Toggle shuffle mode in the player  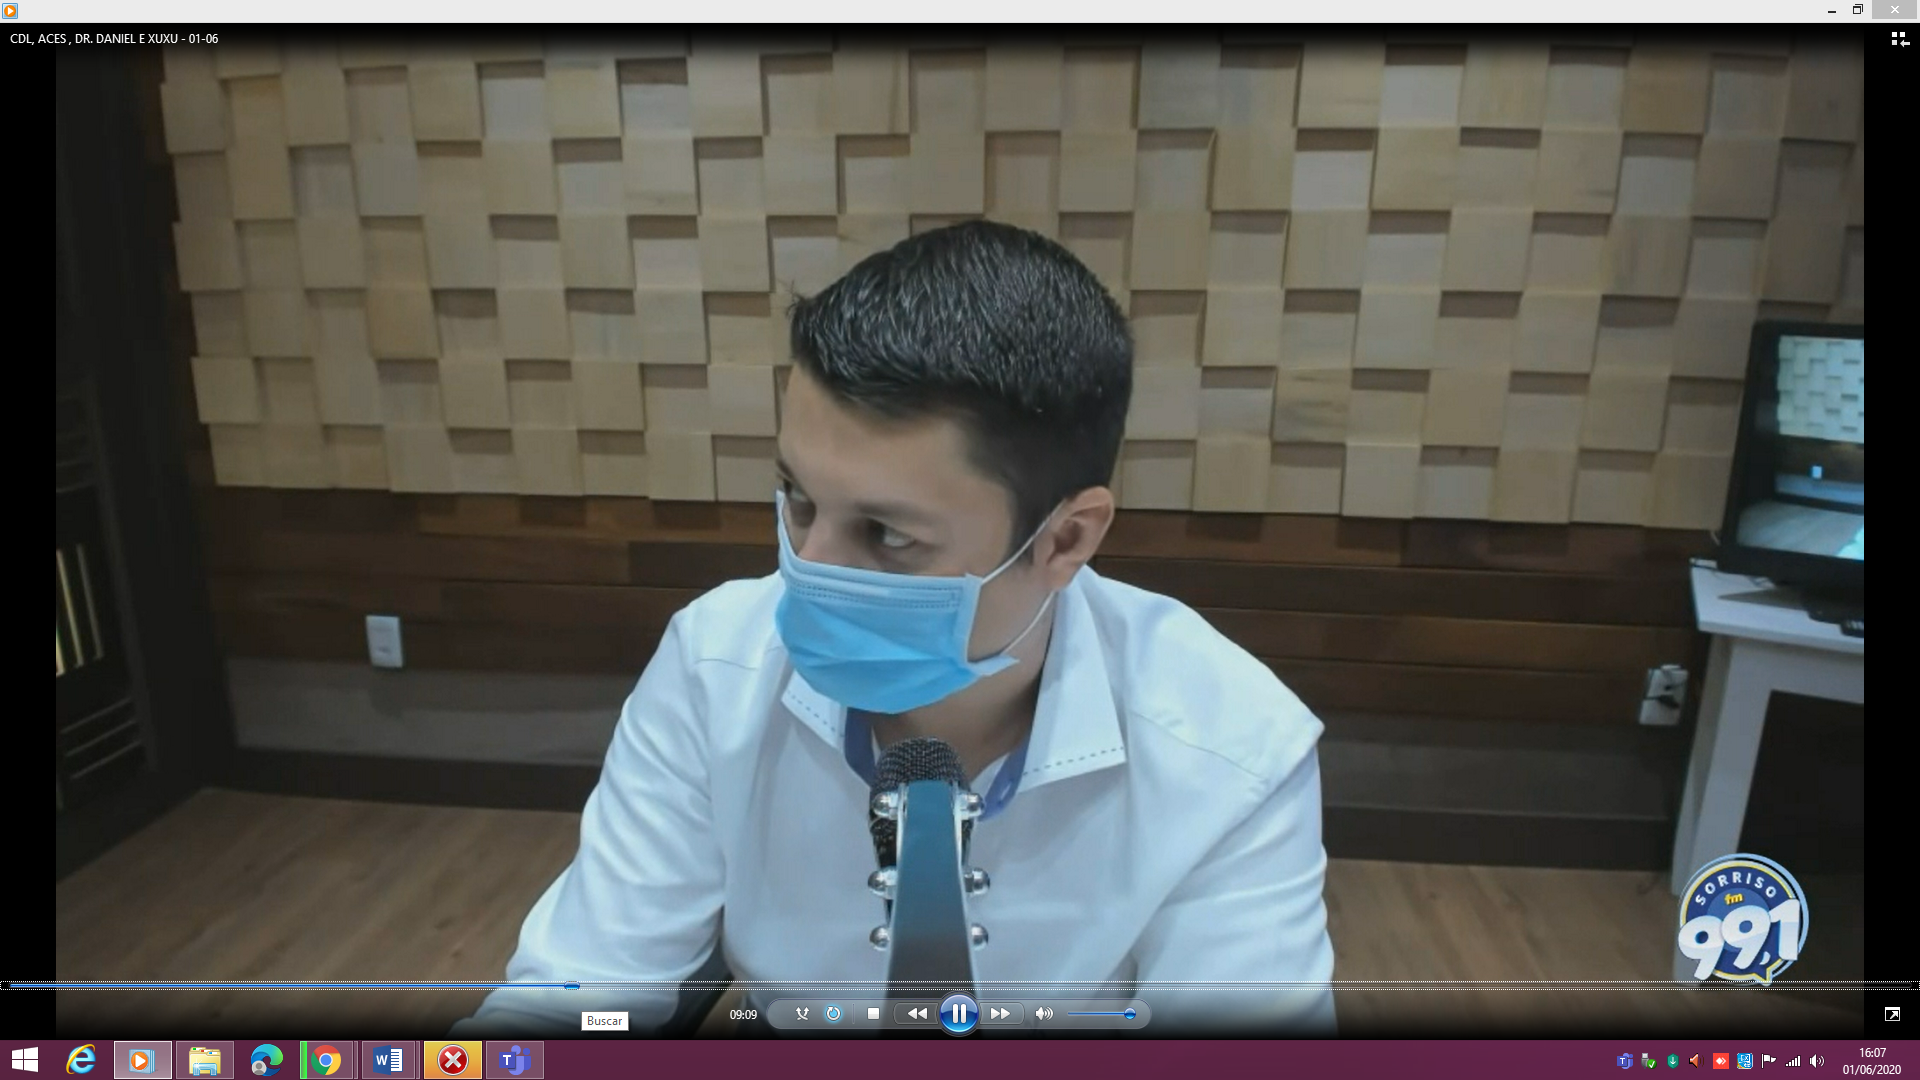[x=802, y=1014]
